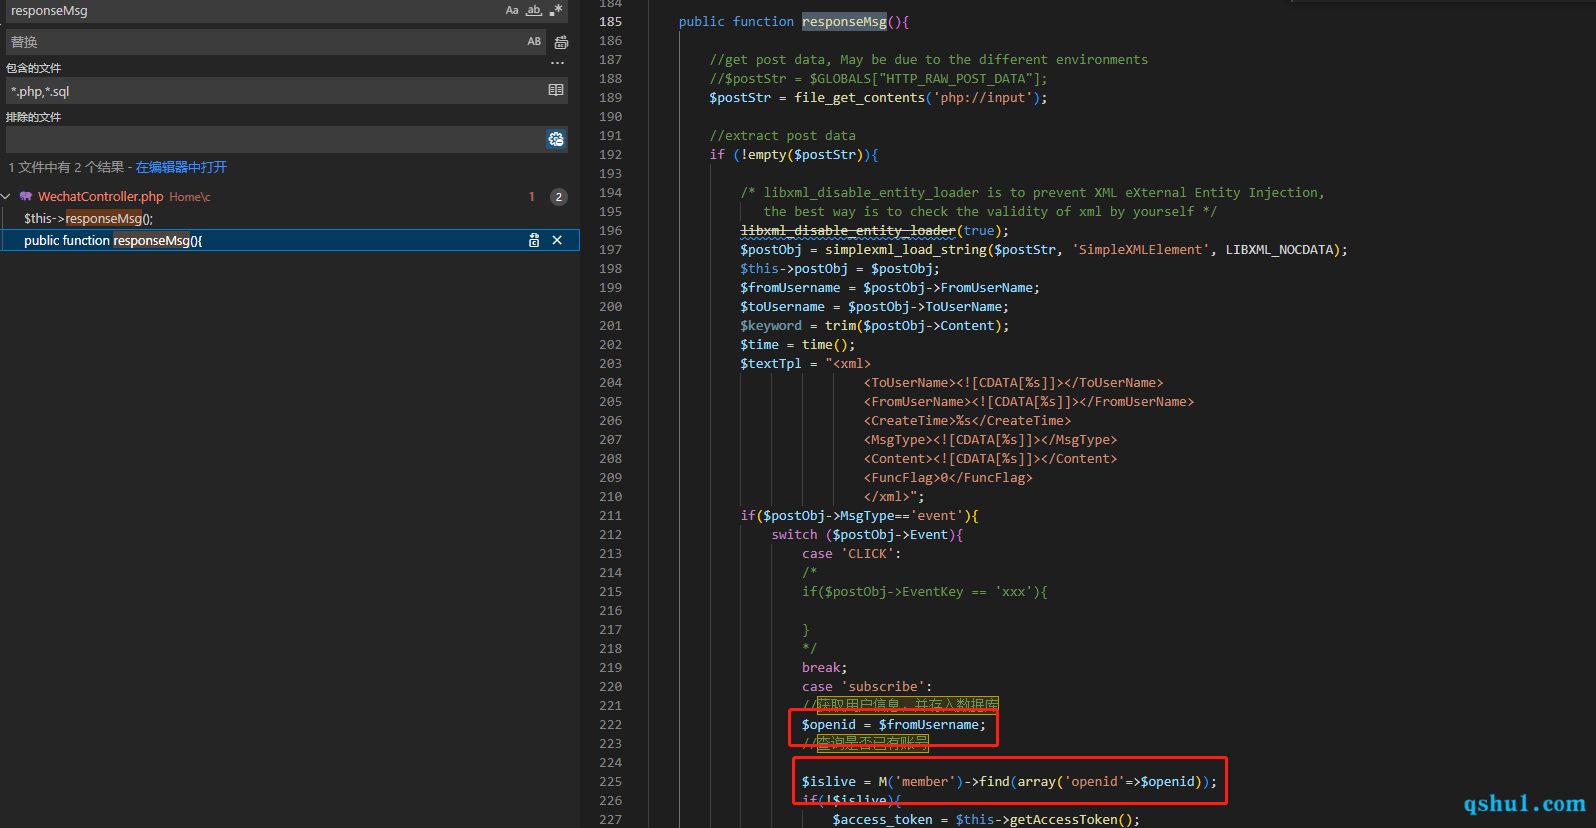Click the //extract post data comment
The width and height of the screenshot is (1596, 828).
[x=782, y=136]
